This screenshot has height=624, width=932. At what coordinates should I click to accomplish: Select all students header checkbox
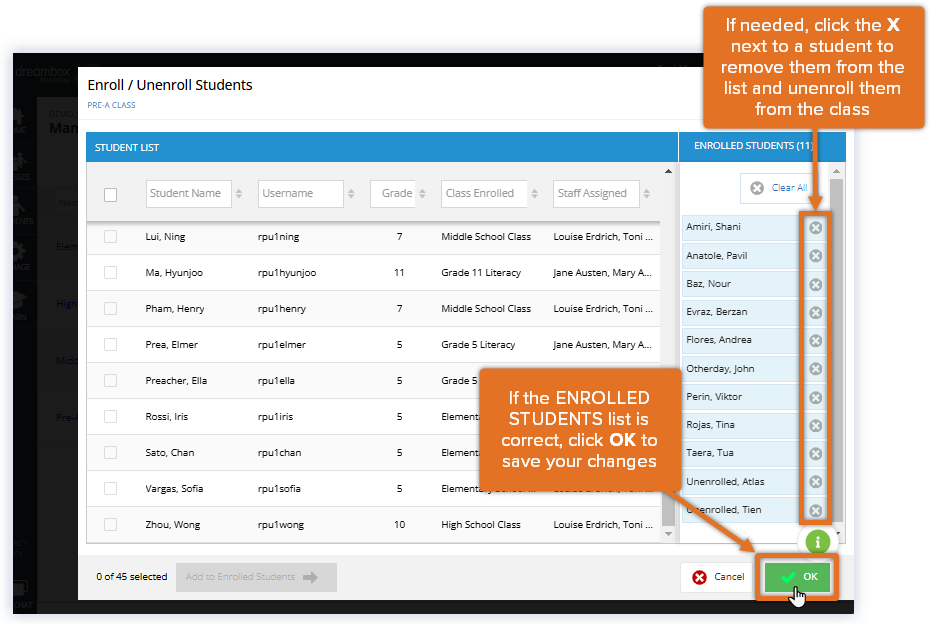coord(111,195)
